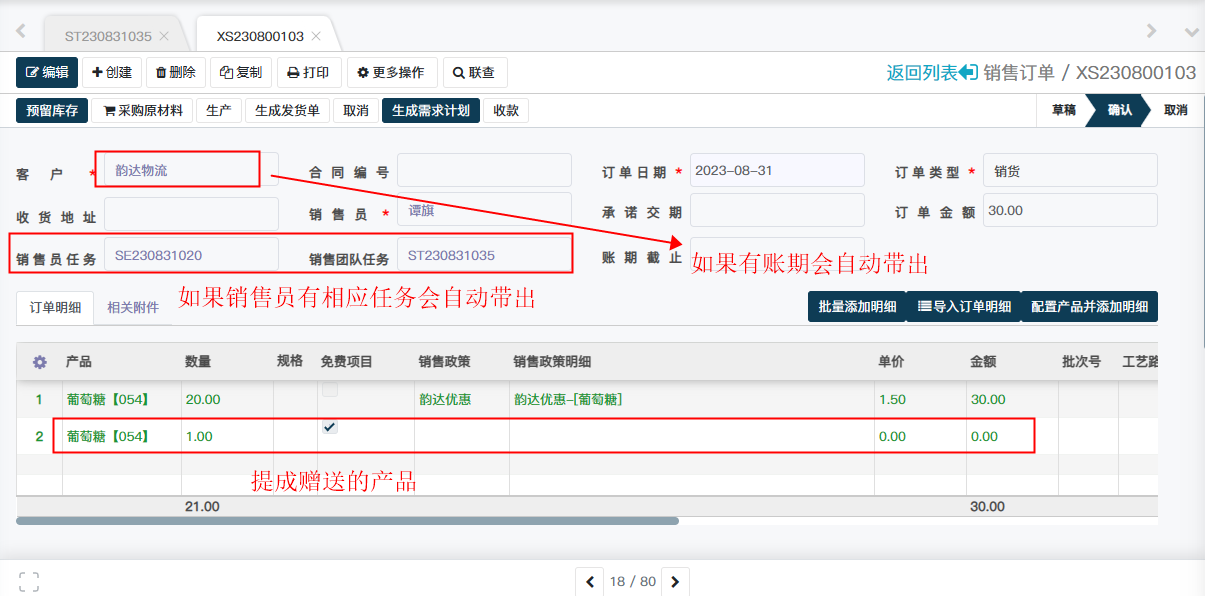Click the 合同编号 input field
Screen dimensions: 1205x596
click(x=484, y=170)
